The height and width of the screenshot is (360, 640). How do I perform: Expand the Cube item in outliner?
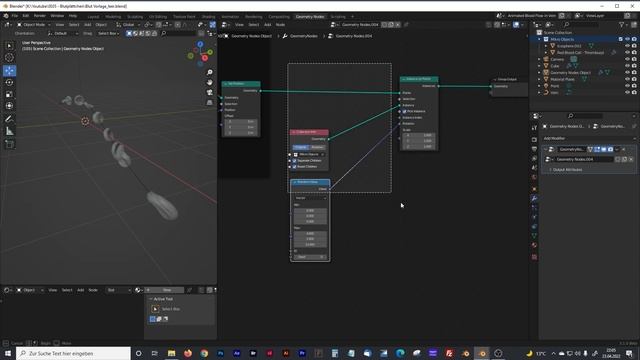(x=539, y=66)
